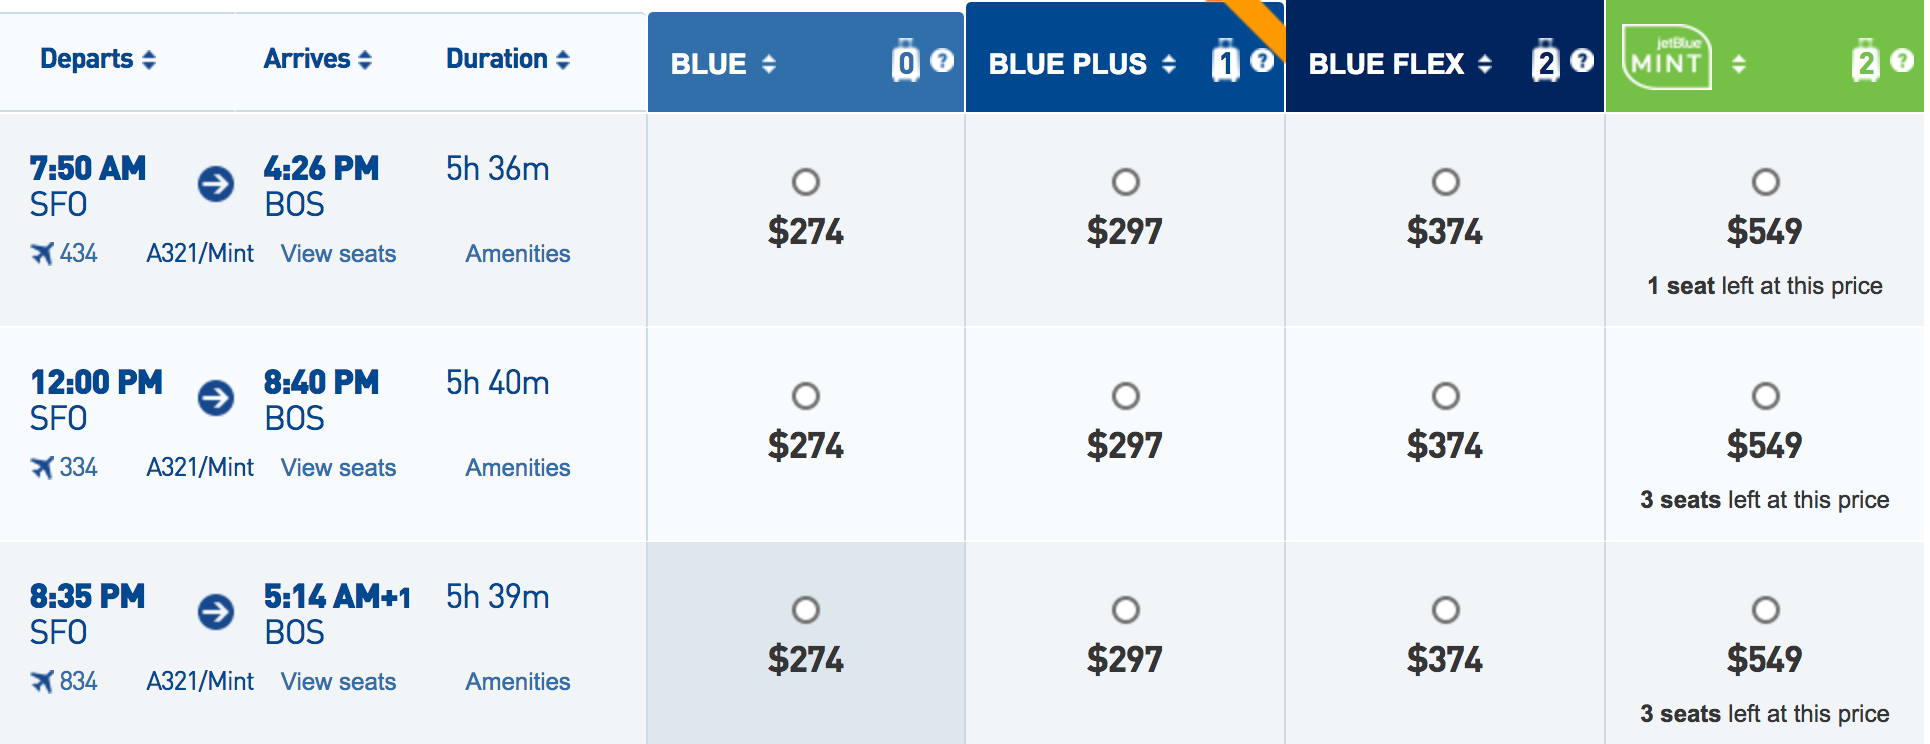This screenshot has height=744, width=1930.
Task: Sort flights by Arrives time
Action: click(318, 59)
